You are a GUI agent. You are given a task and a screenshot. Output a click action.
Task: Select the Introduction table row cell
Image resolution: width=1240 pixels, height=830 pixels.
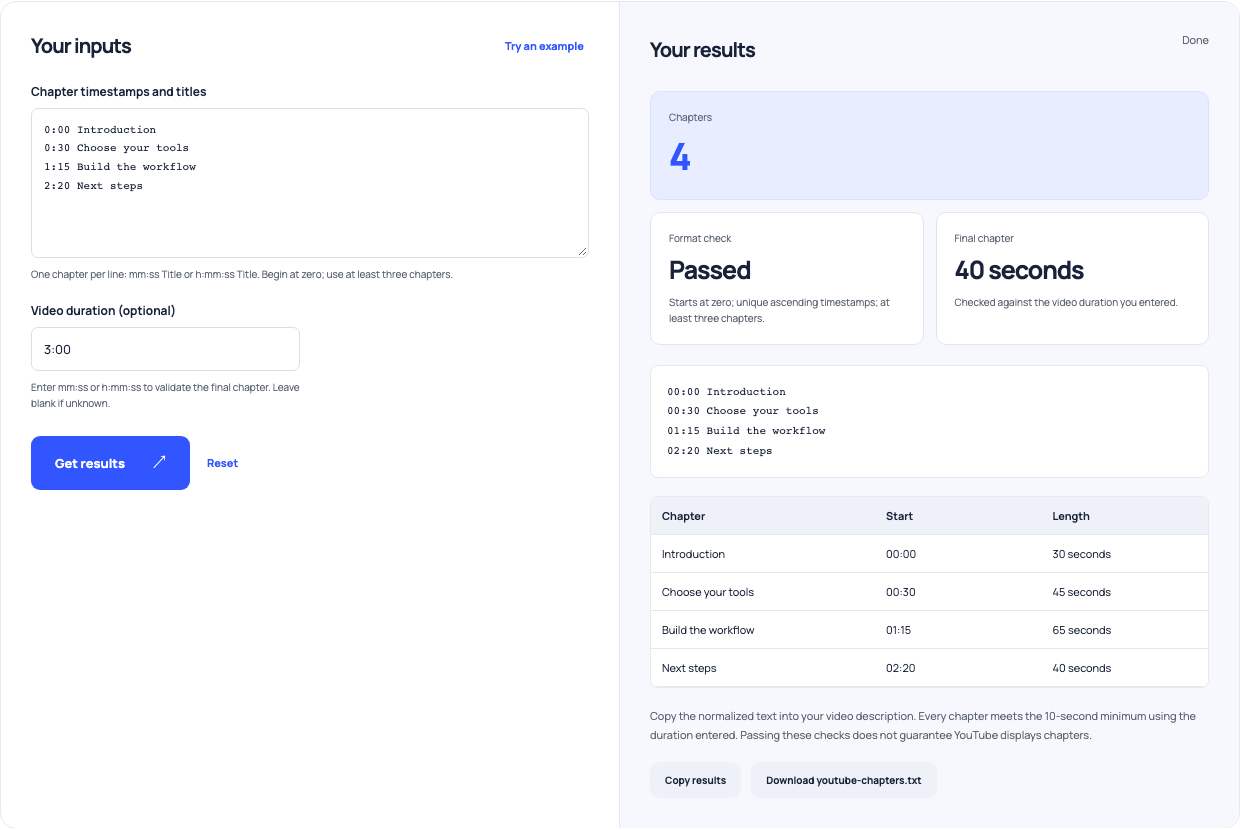pos(693,554)
